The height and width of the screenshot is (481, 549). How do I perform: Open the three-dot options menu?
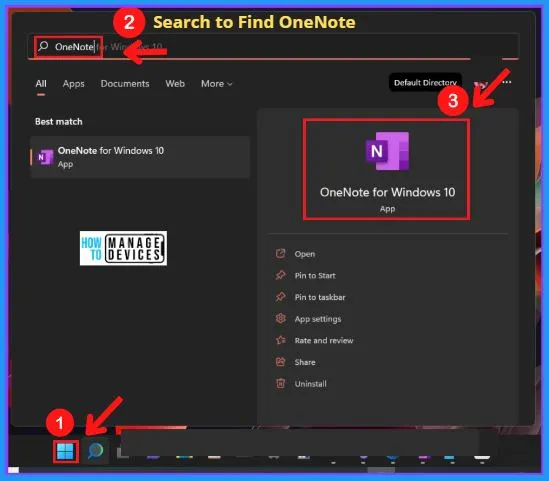click(507, 82)
